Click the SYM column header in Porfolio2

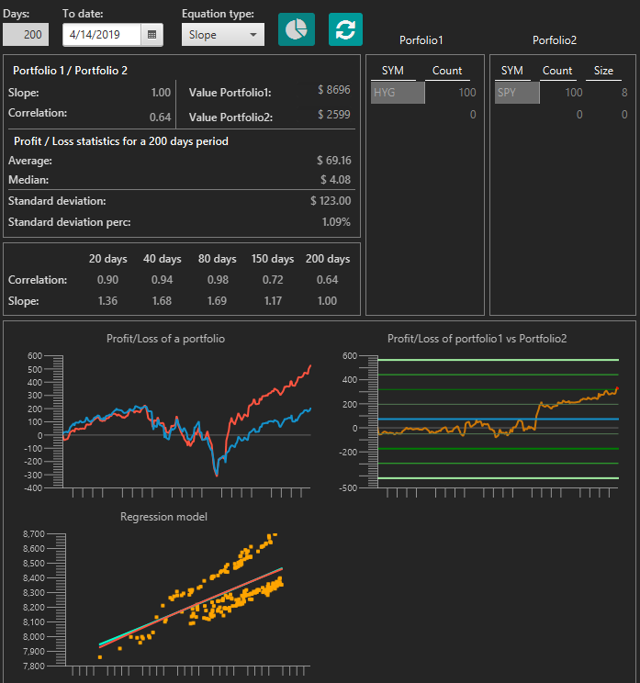click(512, 71)
